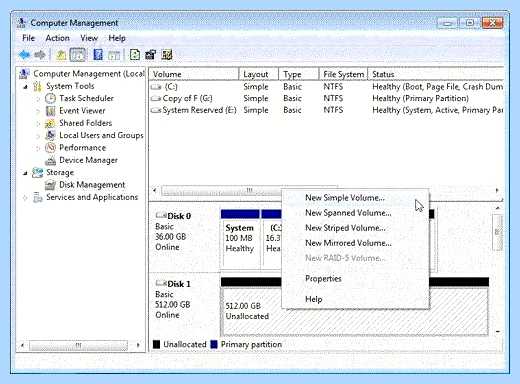Click the blue Help toolbar icon
The image size is (520, 384).
[x=98, y=55]
